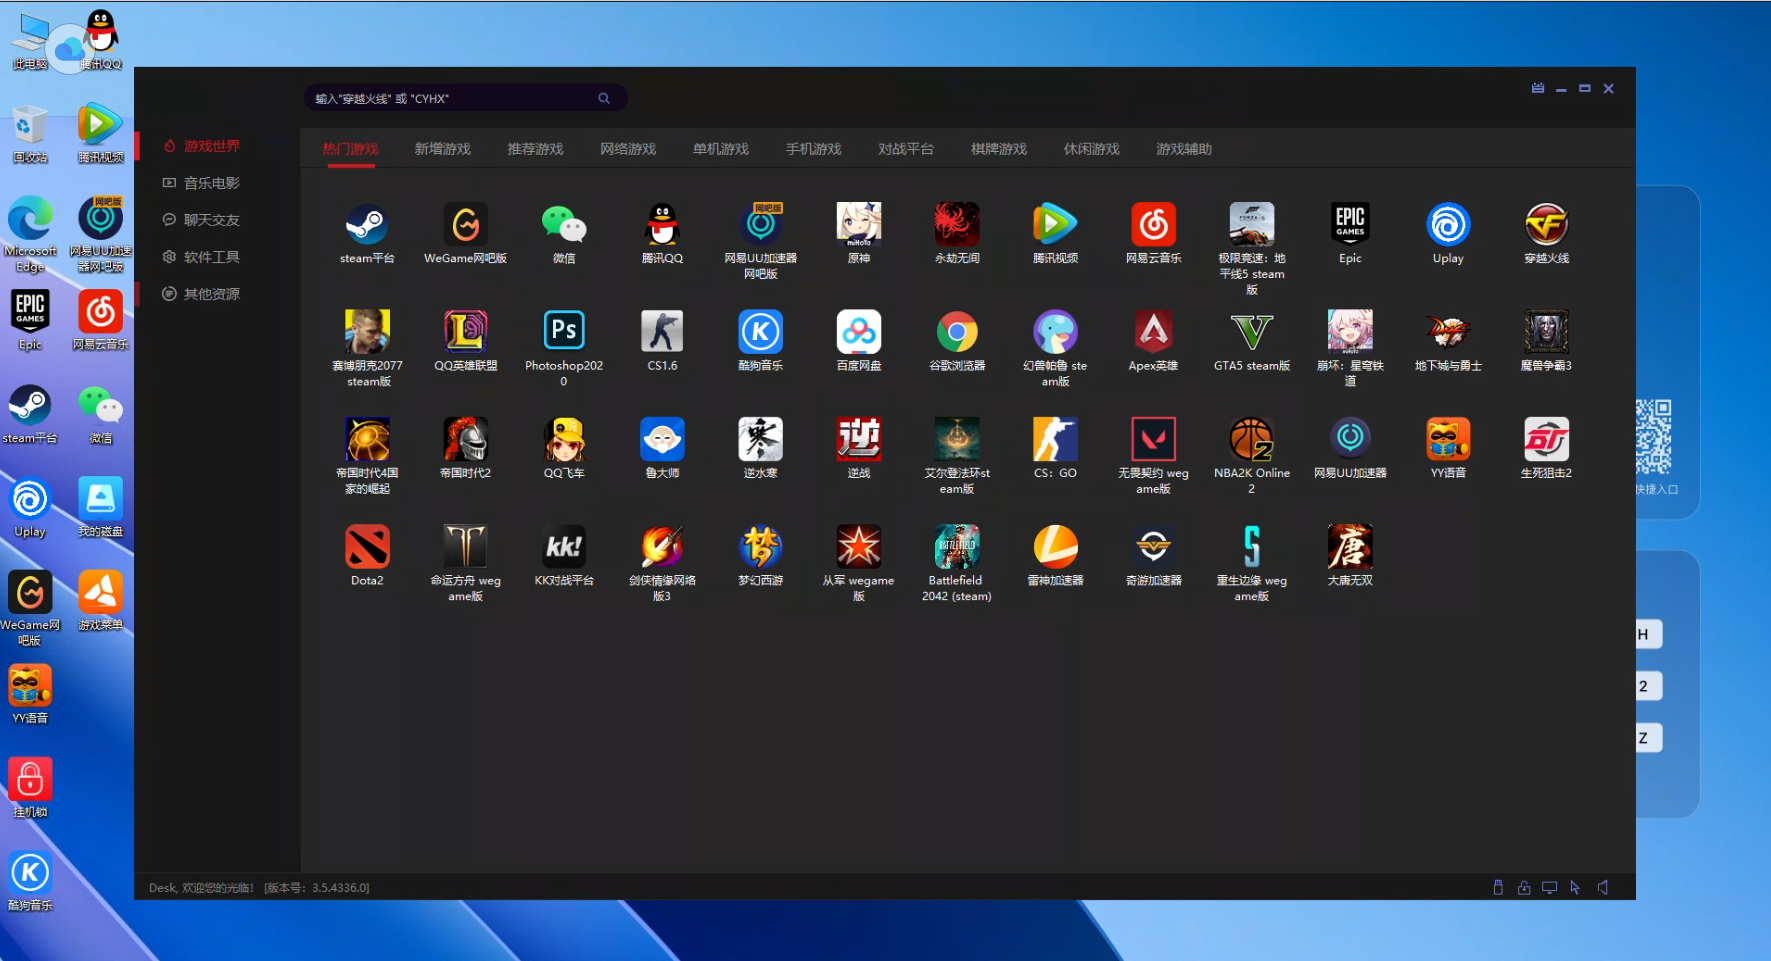Open 微信 in the game launcher grid

564,225
